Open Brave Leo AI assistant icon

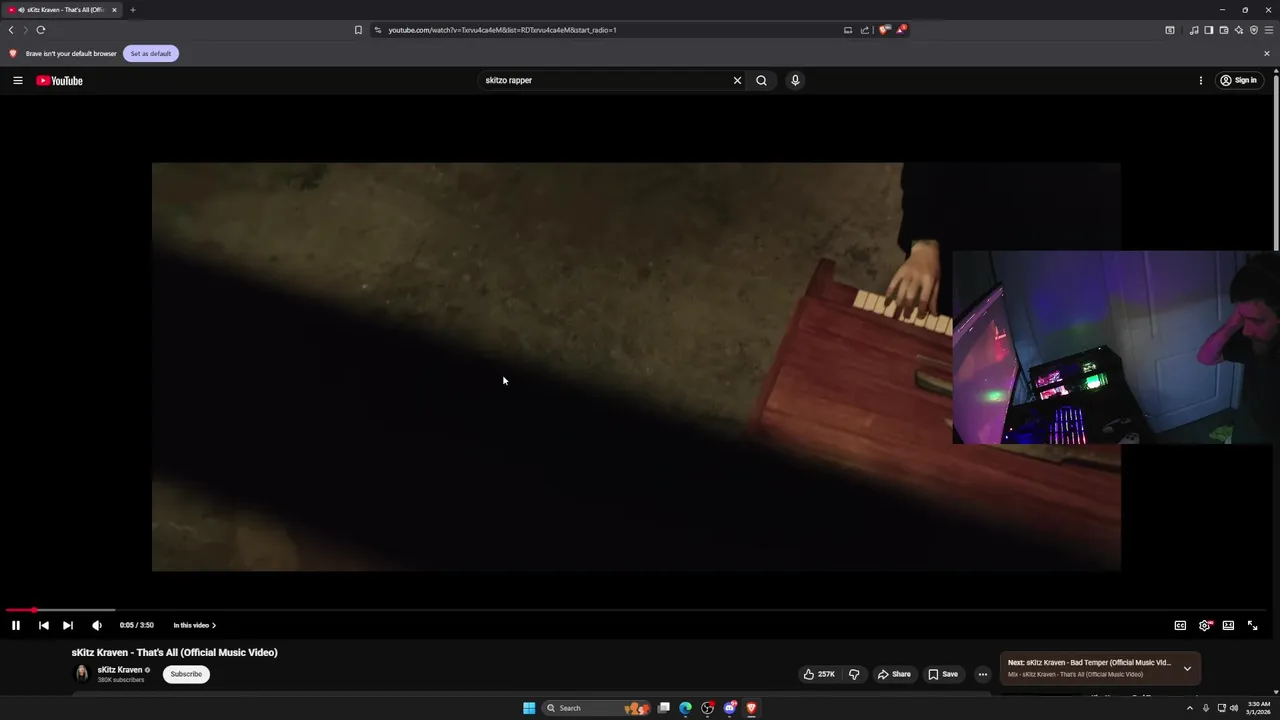[1239, 30]
